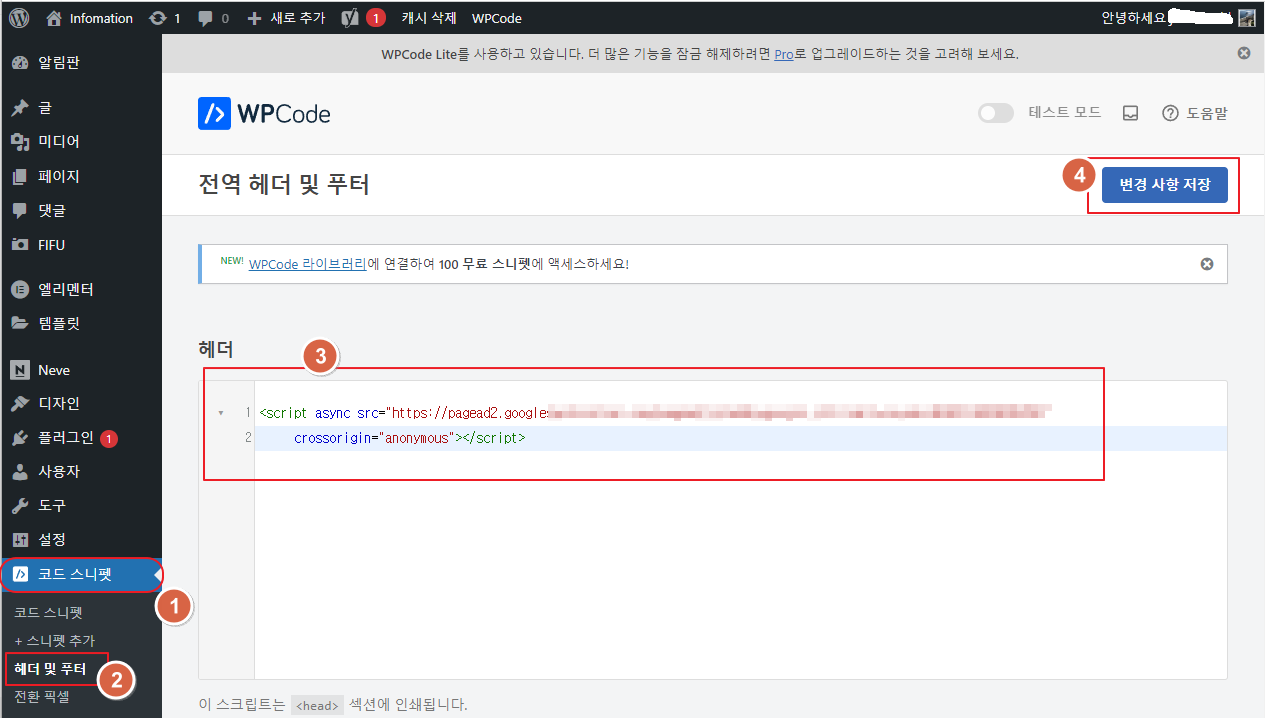This screenshot has height=718, width=1265.
Task: Open 템플릿 templates menu
Action: (80, 323)
